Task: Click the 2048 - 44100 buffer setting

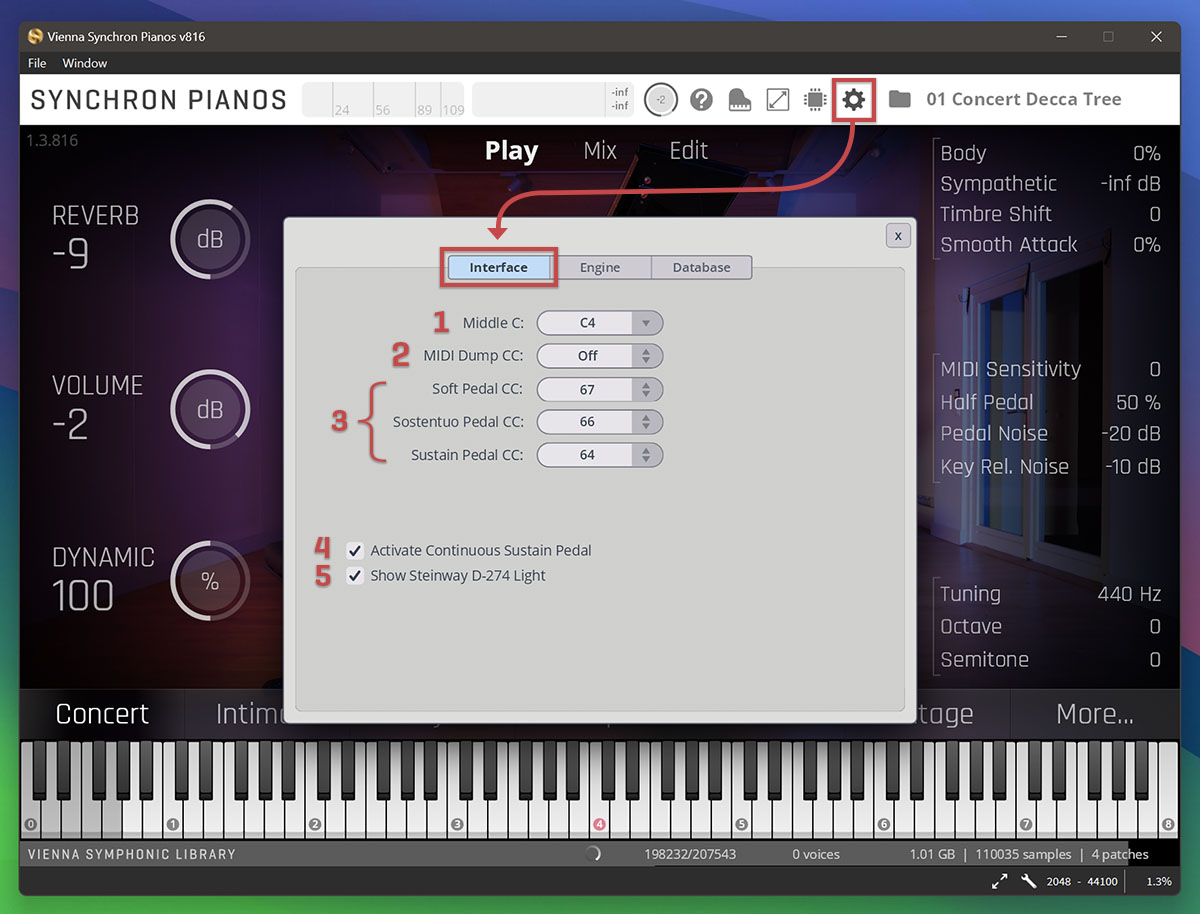Action: (1080, 882)
